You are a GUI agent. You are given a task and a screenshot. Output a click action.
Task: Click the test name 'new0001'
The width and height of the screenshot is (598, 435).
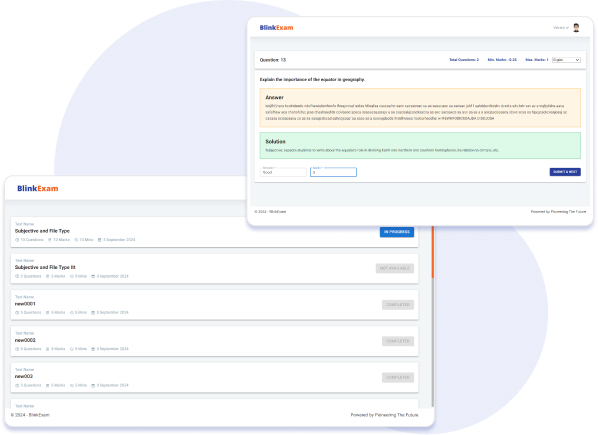point(25,304)
